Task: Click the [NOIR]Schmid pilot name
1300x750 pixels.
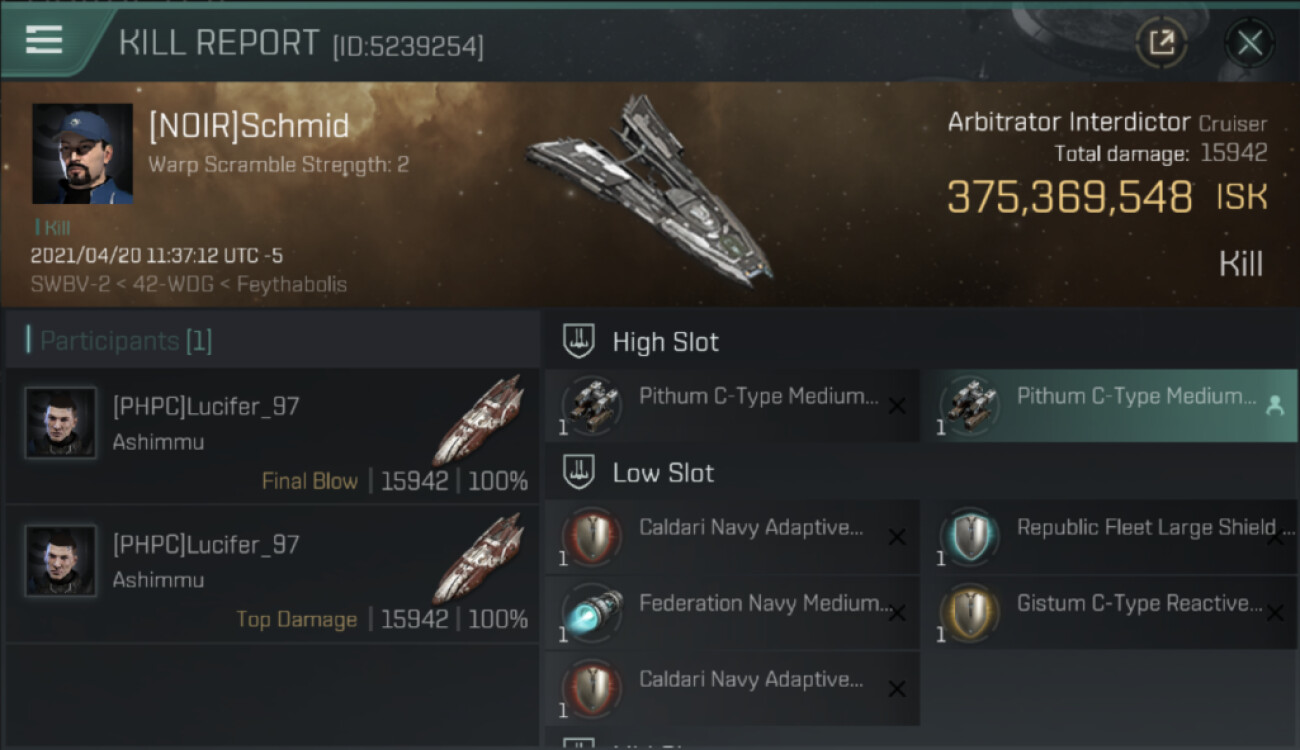Action: pyautogui.click(x=249, y=127)
